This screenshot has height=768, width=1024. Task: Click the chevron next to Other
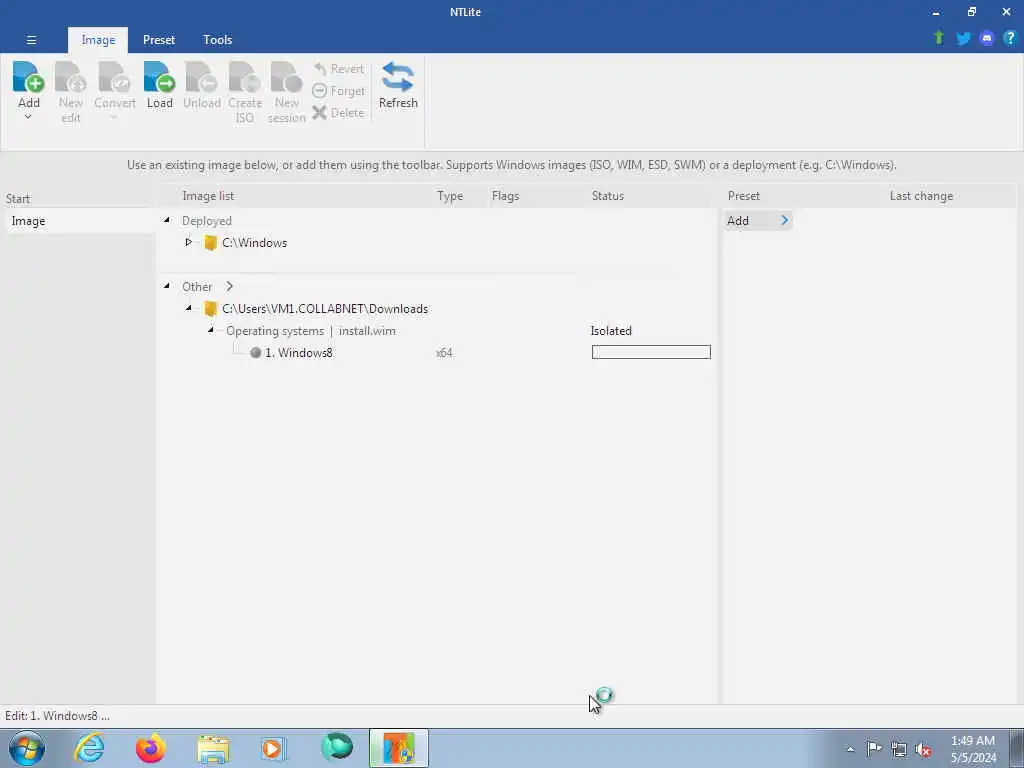coord(229,286)
